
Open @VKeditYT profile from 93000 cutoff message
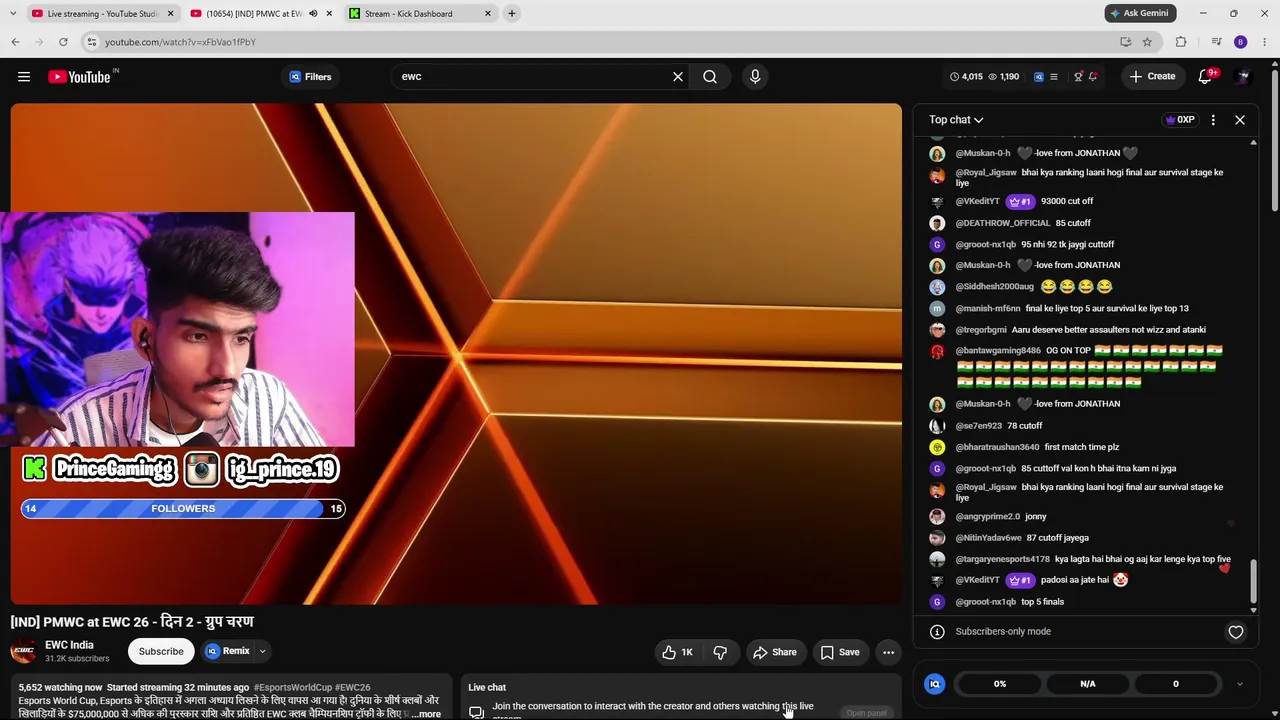point(977,202)
